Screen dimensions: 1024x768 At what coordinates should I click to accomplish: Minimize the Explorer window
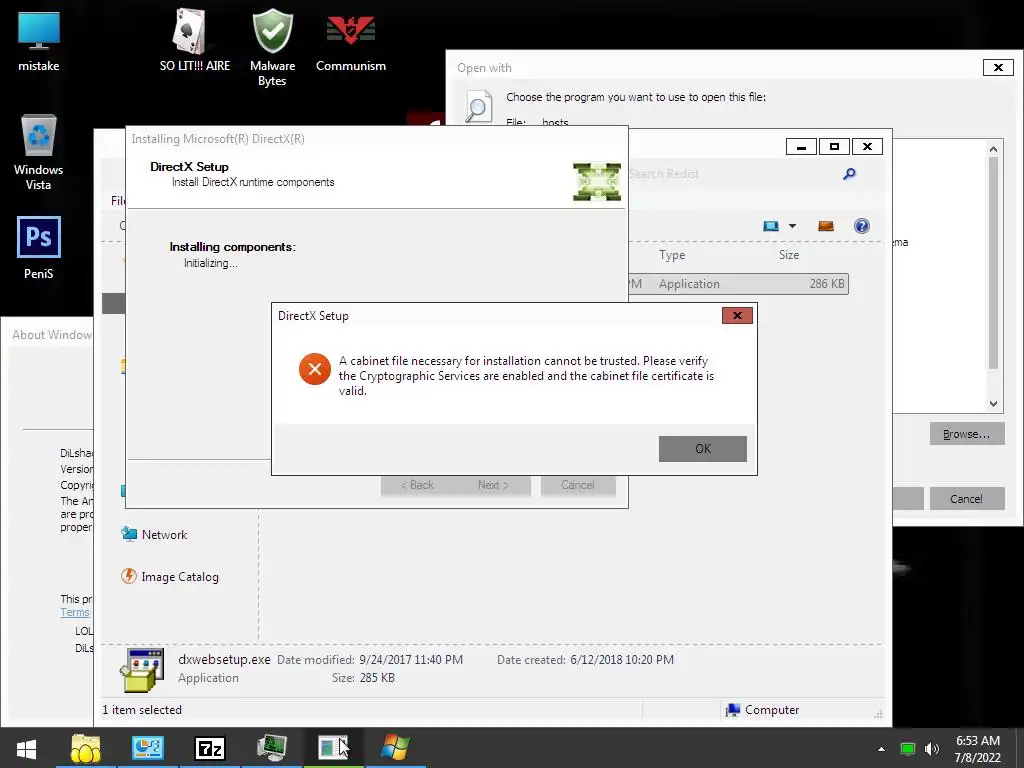[801, 146]
